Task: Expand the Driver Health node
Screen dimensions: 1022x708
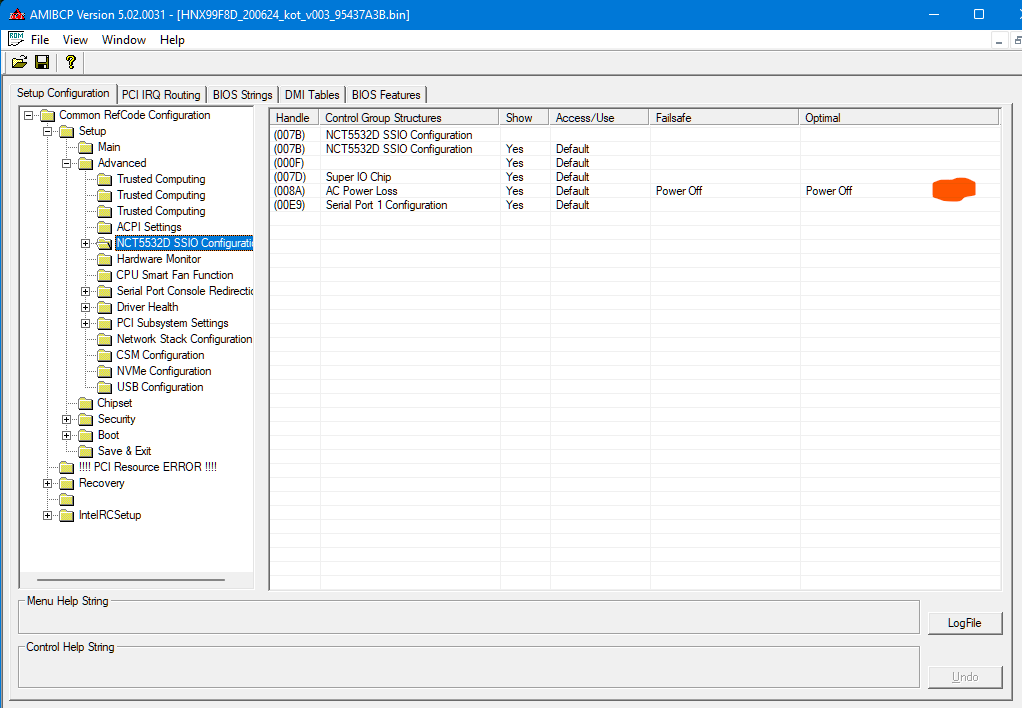Action: tap(85, 307)
